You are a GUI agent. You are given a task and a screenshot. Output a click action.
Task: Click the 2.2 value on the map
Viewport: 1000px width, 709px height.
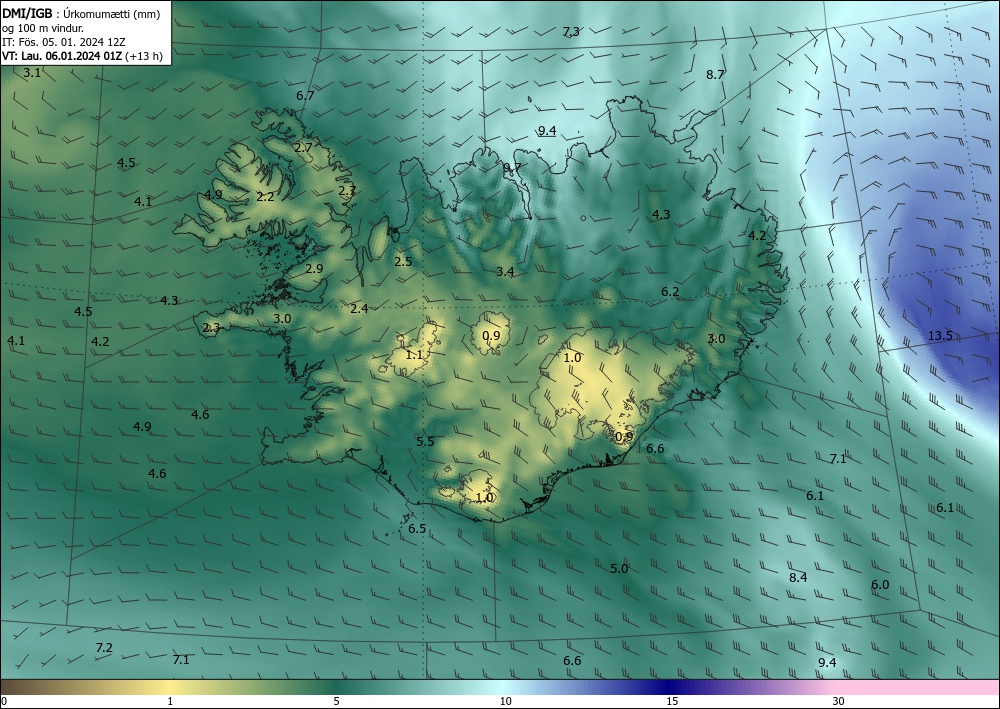click(265, 196)
